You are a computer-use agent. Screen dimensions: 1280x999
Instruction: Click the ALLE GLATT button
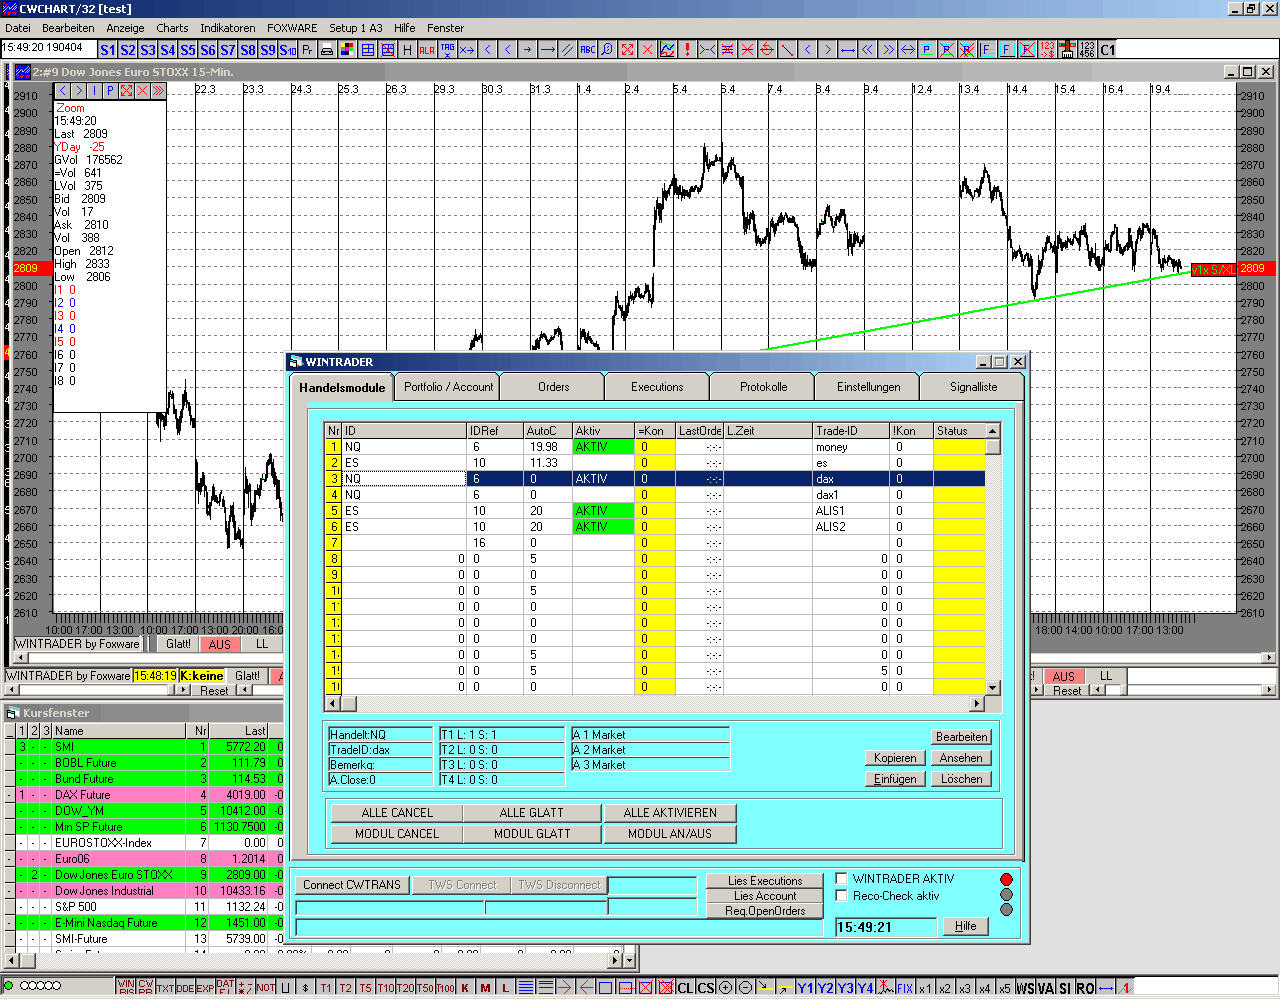pyautogui.click(x=531, y=813)
